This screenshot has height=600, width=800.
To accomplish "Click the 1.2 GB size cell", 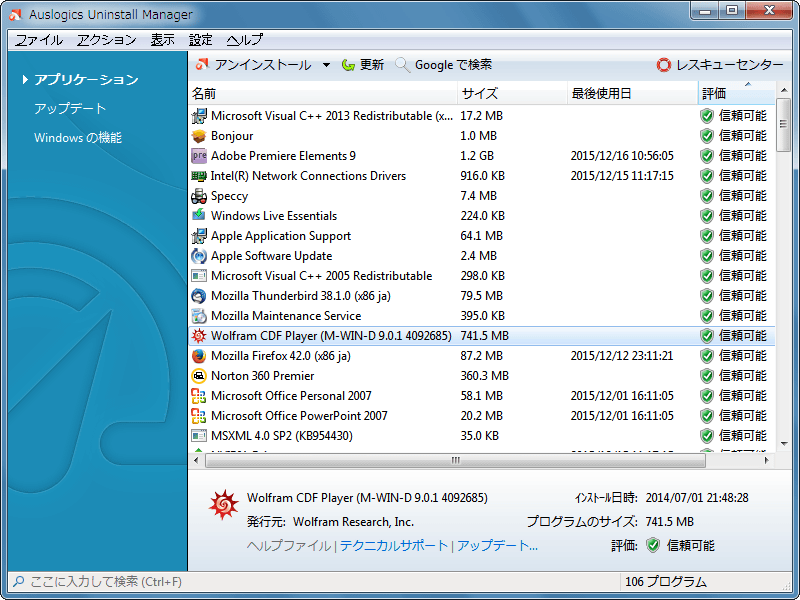I will click(477, 156).
